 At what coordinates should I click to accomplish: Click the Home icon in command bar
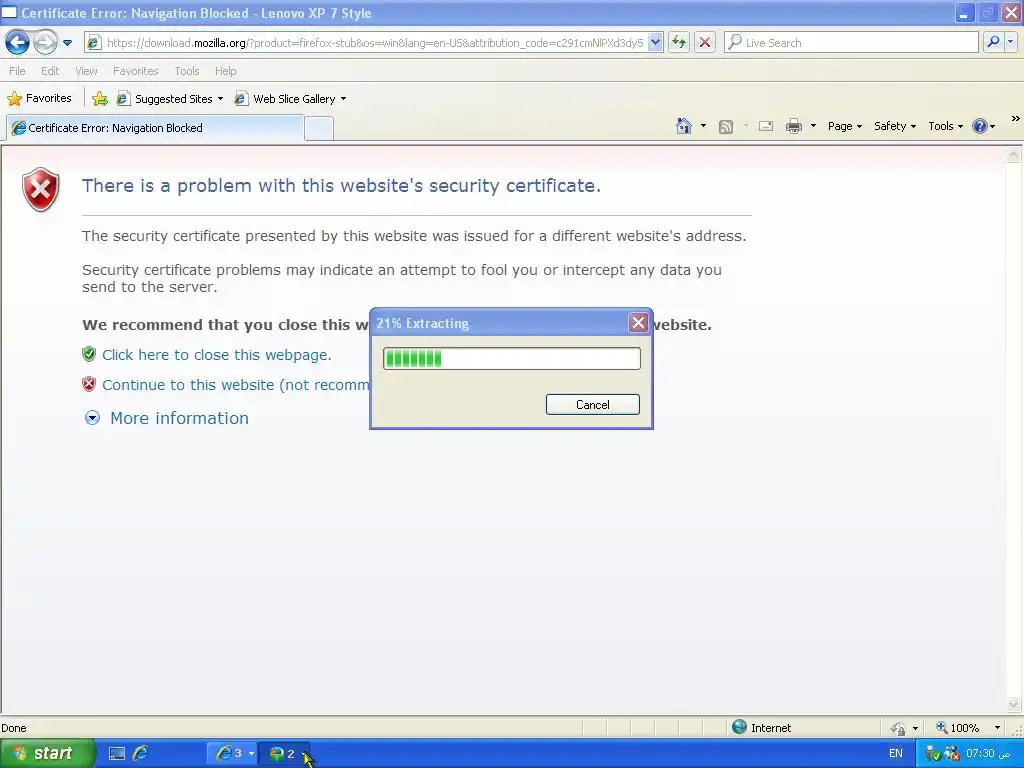[x=684, y=126]
